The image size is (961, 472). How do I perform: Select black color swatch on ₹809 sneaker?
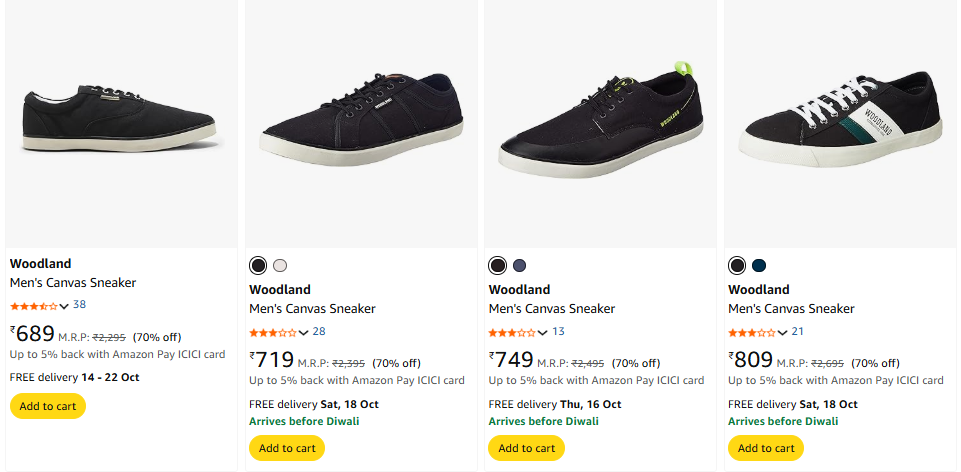click(737, 265)
